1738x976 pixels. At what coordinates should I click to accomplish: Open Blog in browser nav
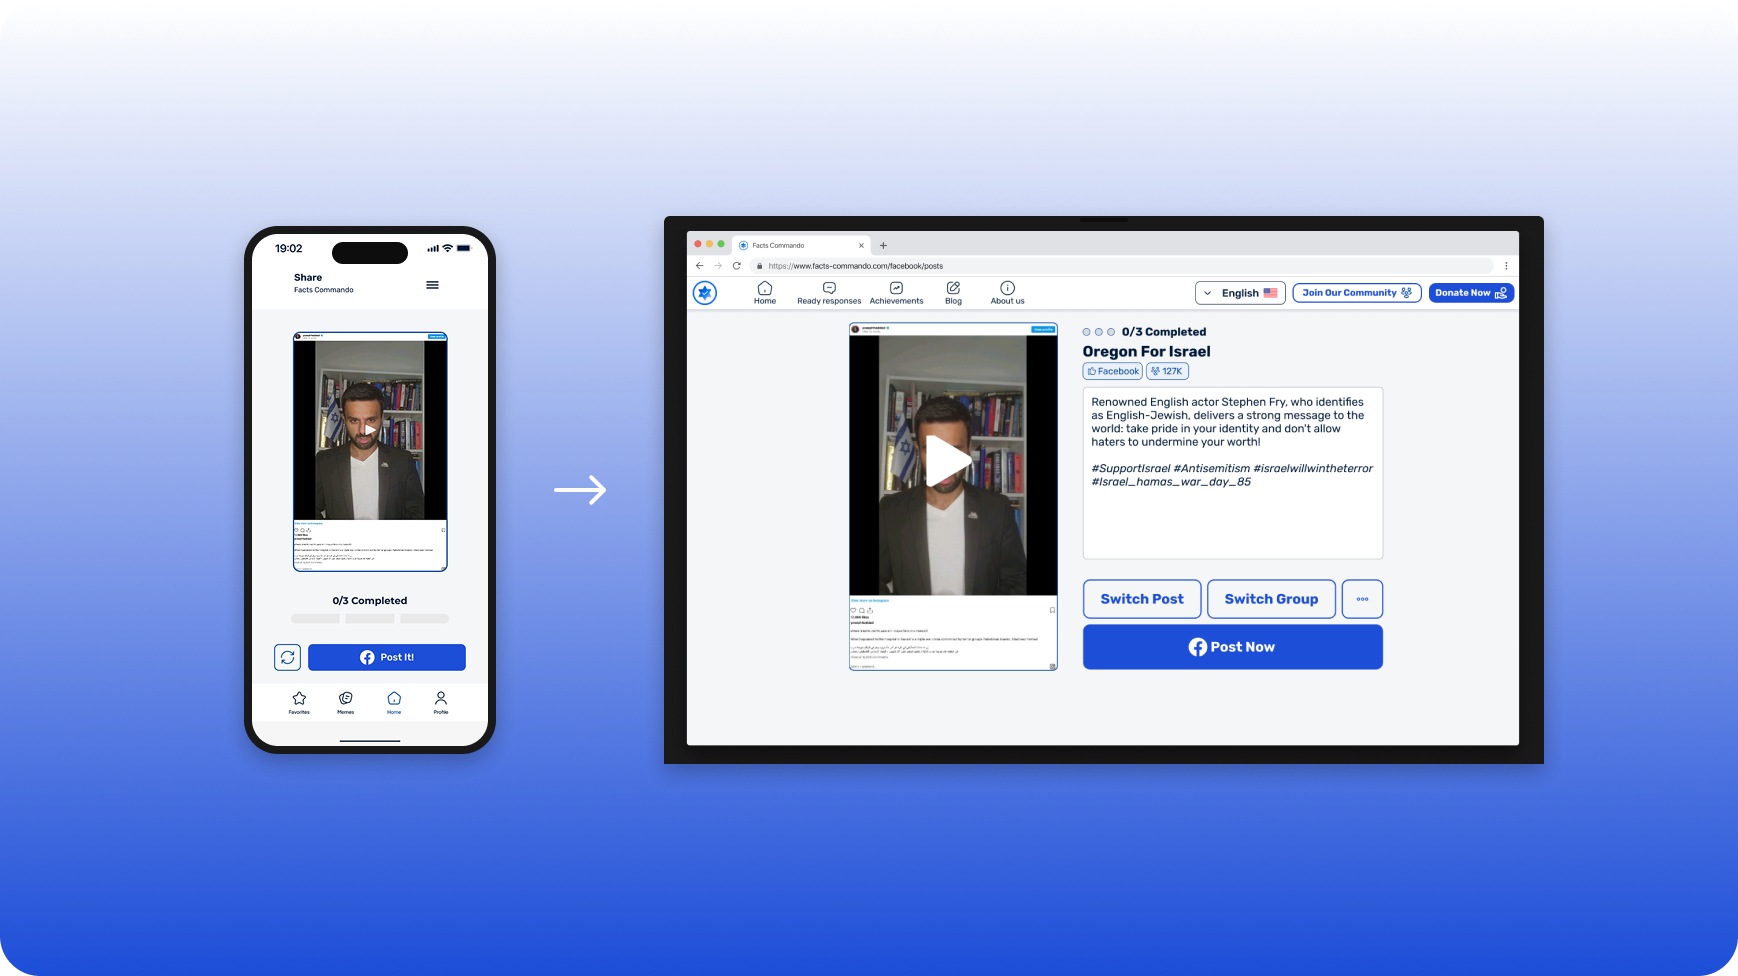(953, 293)
